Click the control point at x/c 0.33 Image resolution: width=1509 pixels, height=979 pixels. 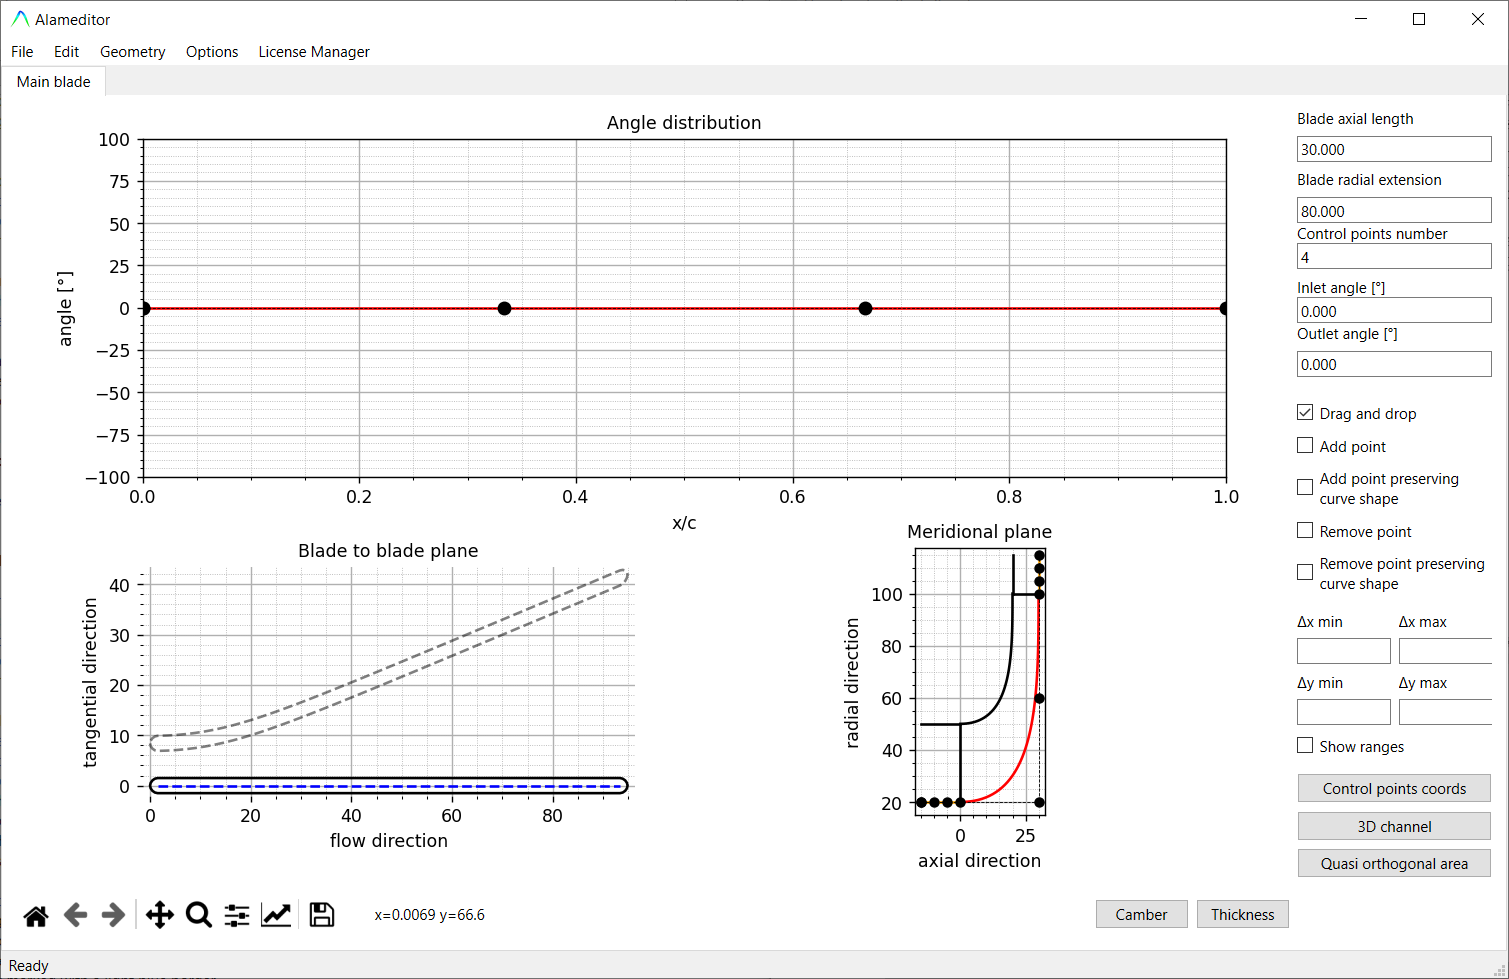[x=505, y=309]
